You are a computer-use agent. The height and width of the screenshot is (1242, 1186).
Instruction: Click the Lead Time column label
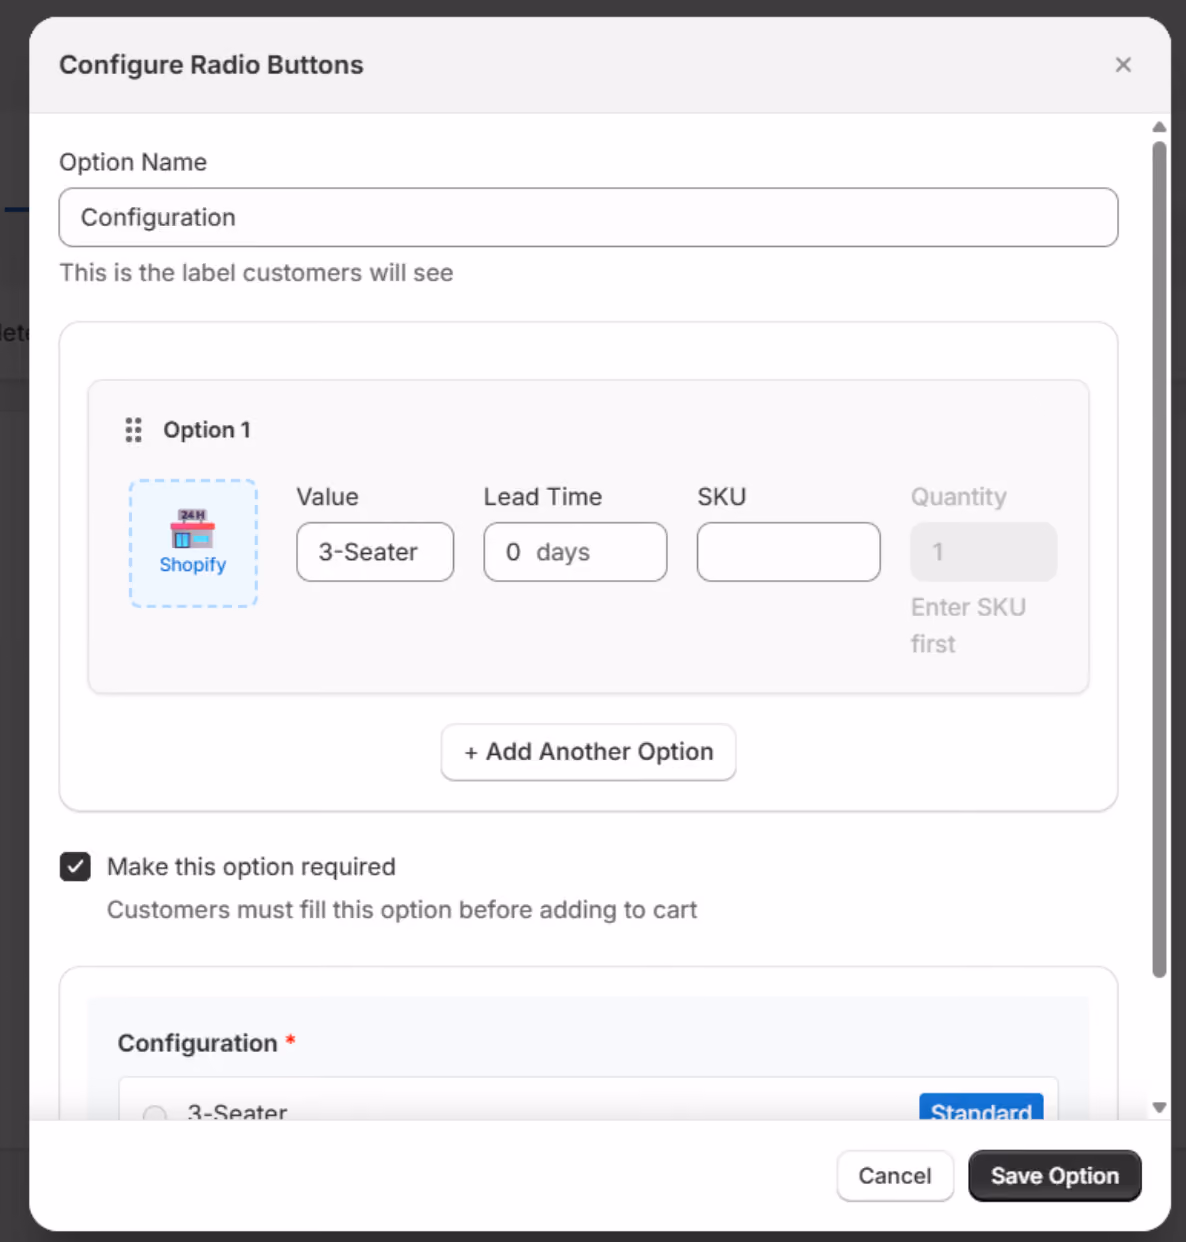pos(543,497)
